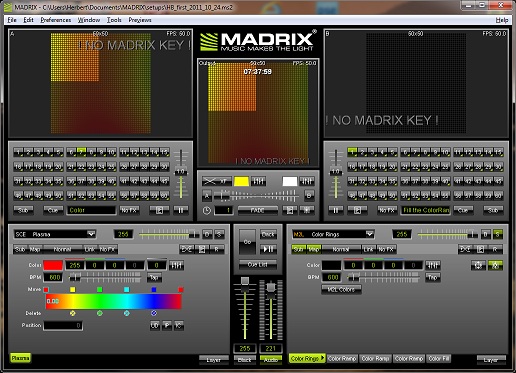This screenshot has width=516, height=373.
Task: Click the green highlighted icon beside the move arrows
Action: click(x=495, y=265)
